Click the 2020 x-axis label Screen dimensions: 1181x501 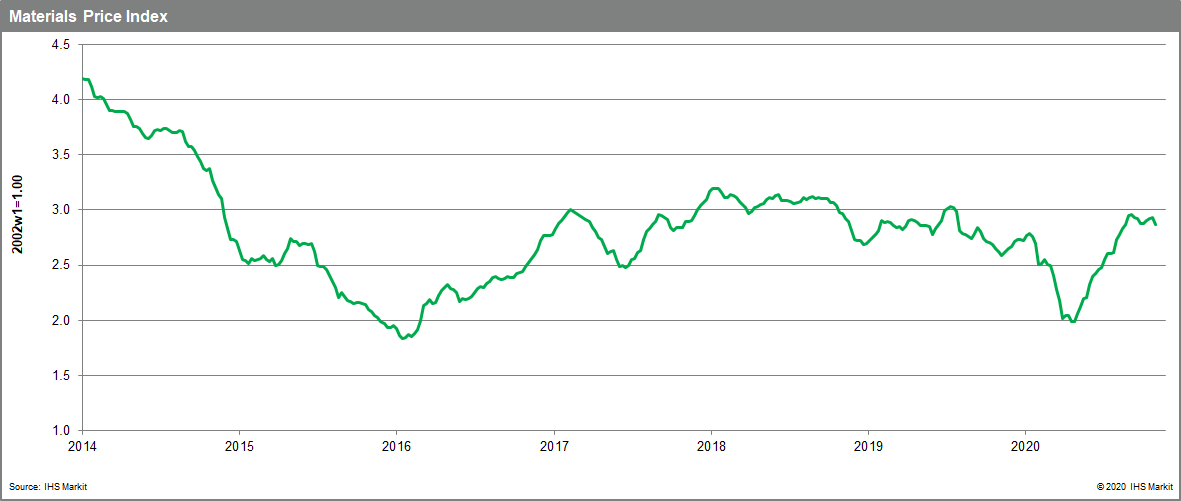1026,445
